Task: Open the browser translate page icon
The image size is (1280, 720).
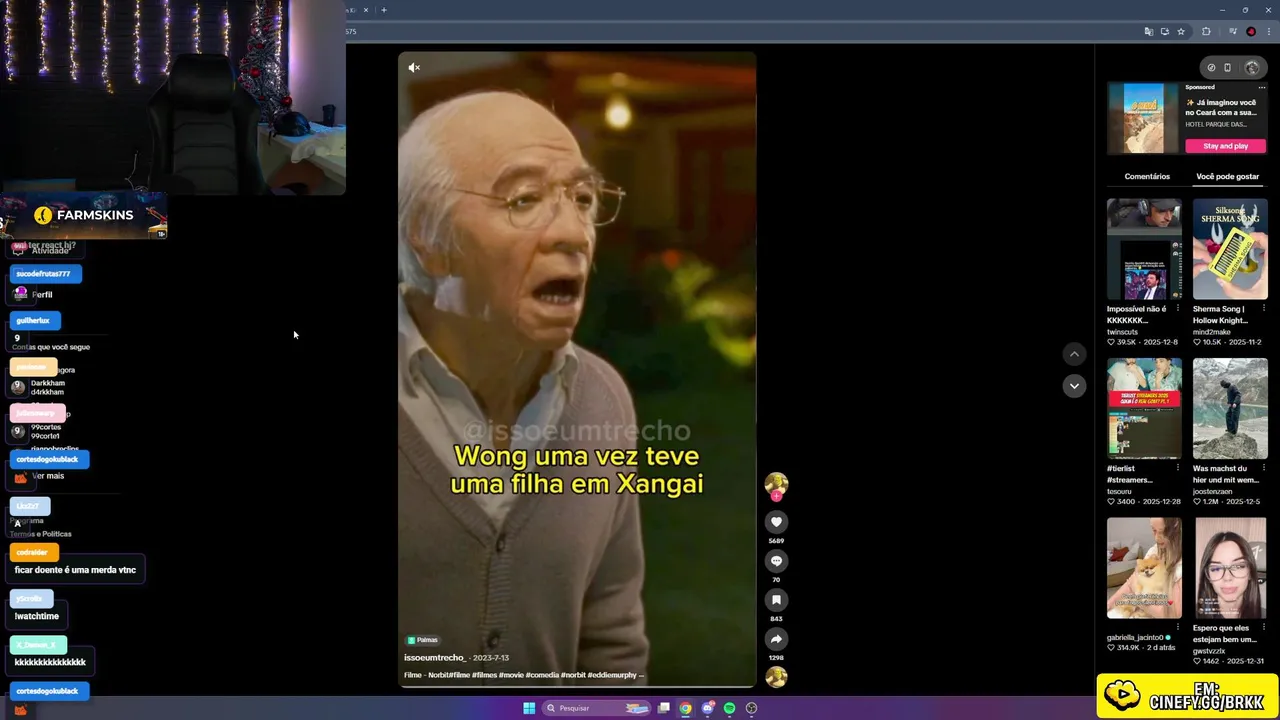Action: 1148,32
